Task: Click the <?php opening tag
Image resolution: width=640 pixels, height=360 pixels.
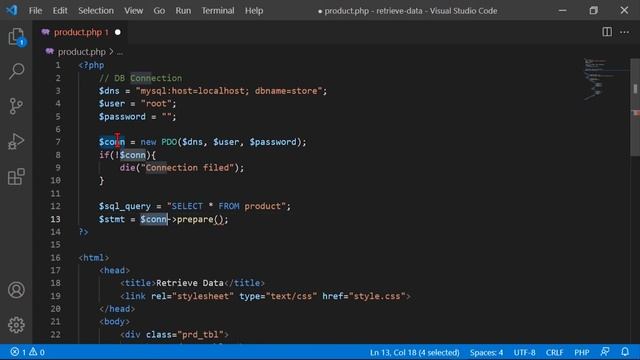Action: pos(91,65)
